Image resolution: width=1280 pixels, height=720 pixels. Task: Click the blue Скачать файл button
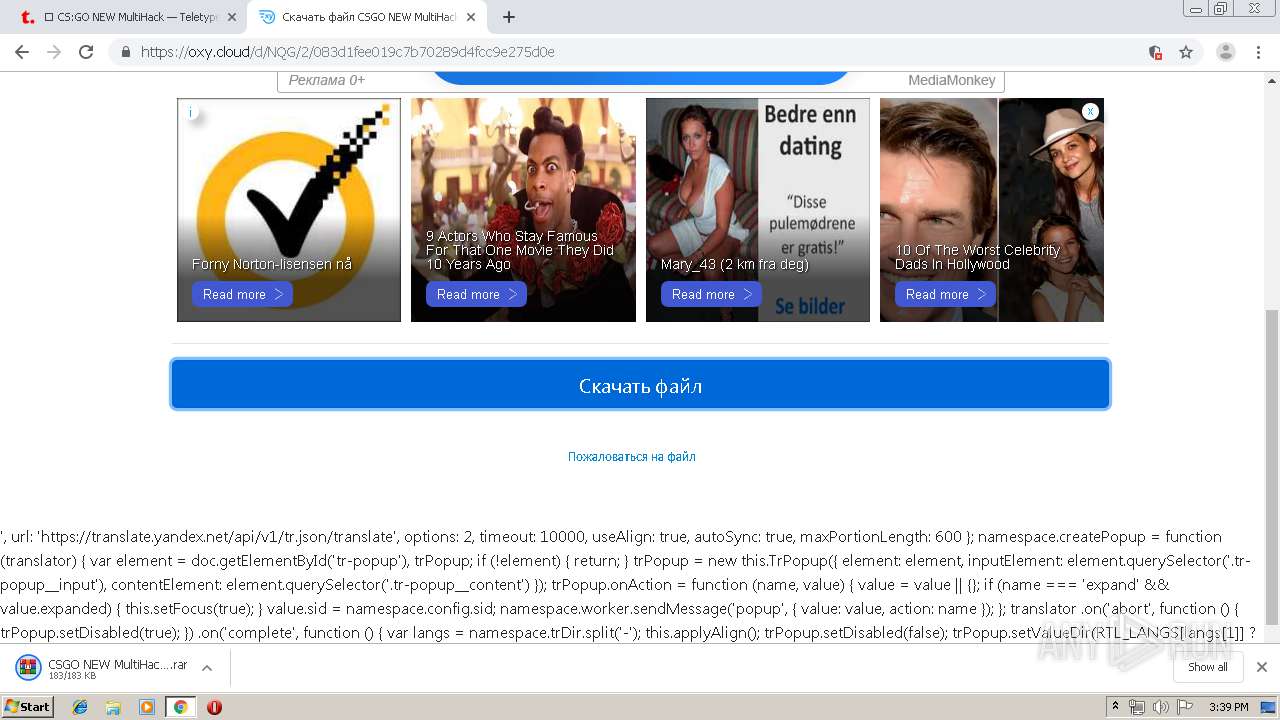pos(640,385)
